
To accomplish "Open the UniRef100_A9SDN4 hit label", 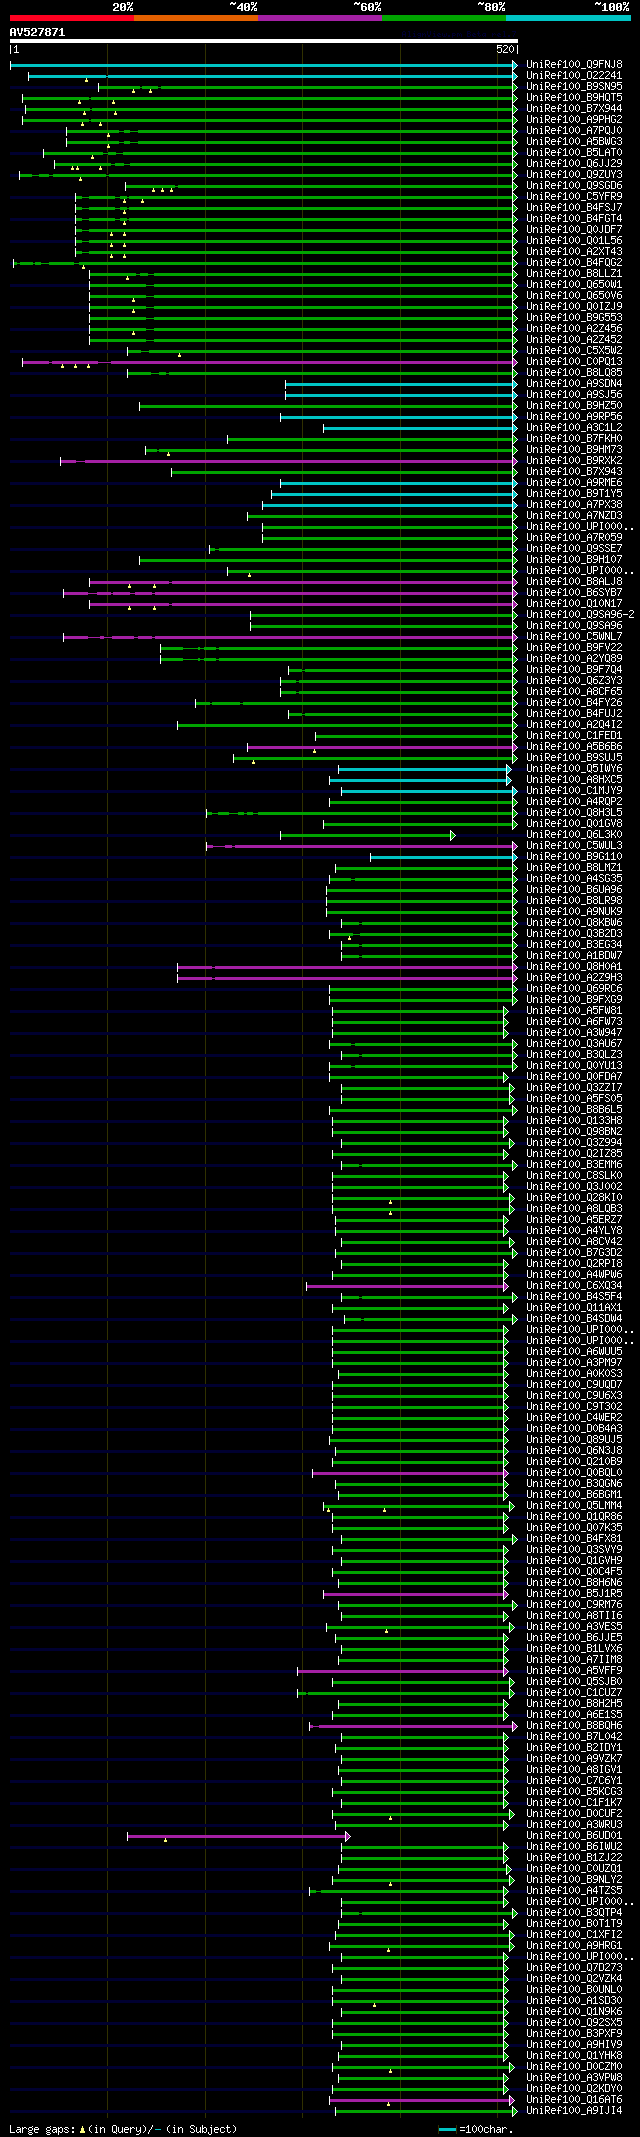I will pyautogui.click(x=574, y=383).
